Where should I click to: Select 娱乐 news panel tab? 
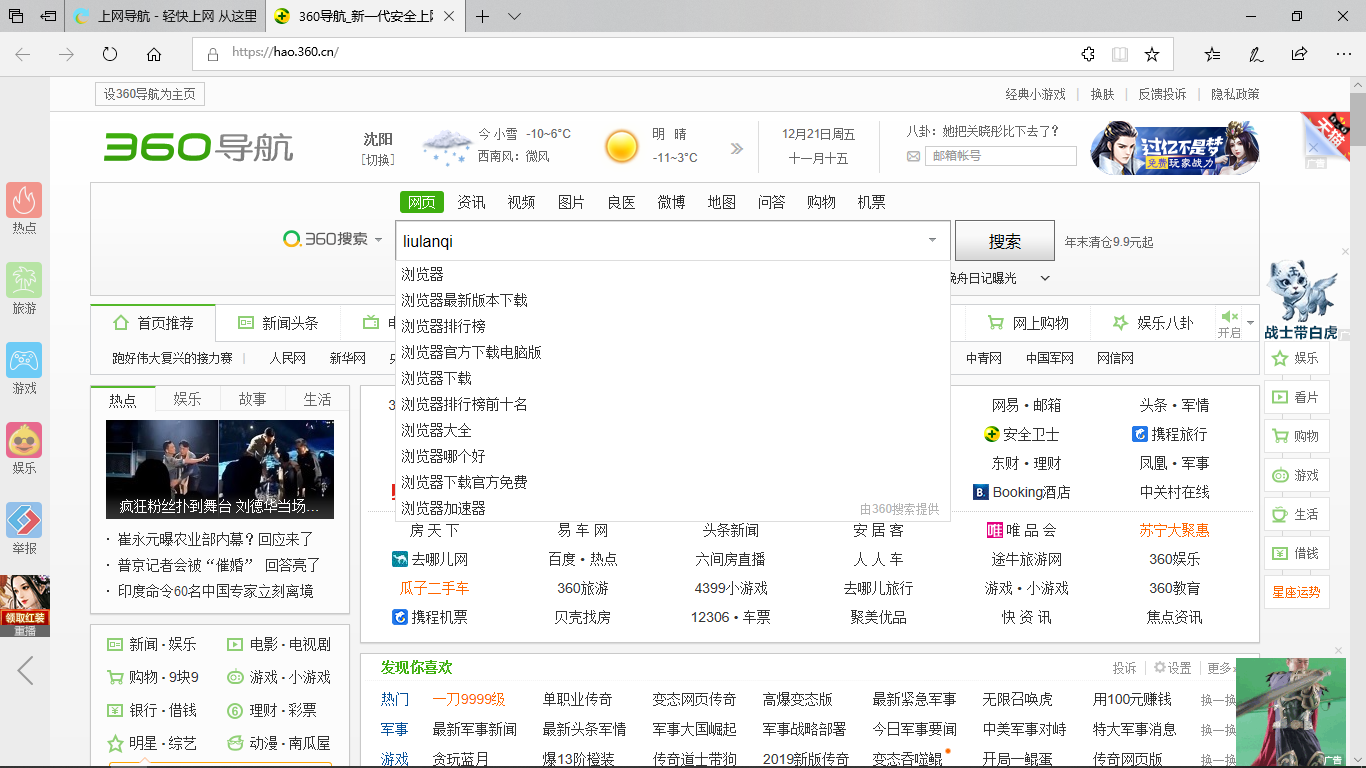(x=187, y=399)
